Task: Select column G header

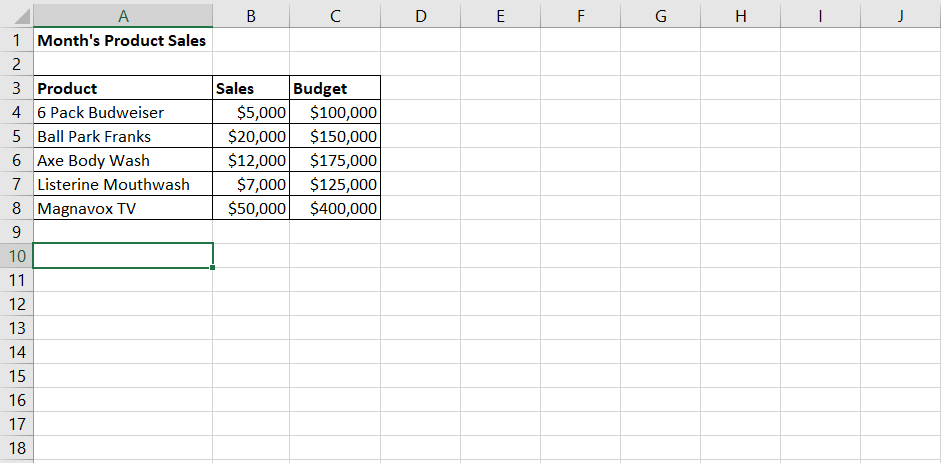Action: pos(660,16)
